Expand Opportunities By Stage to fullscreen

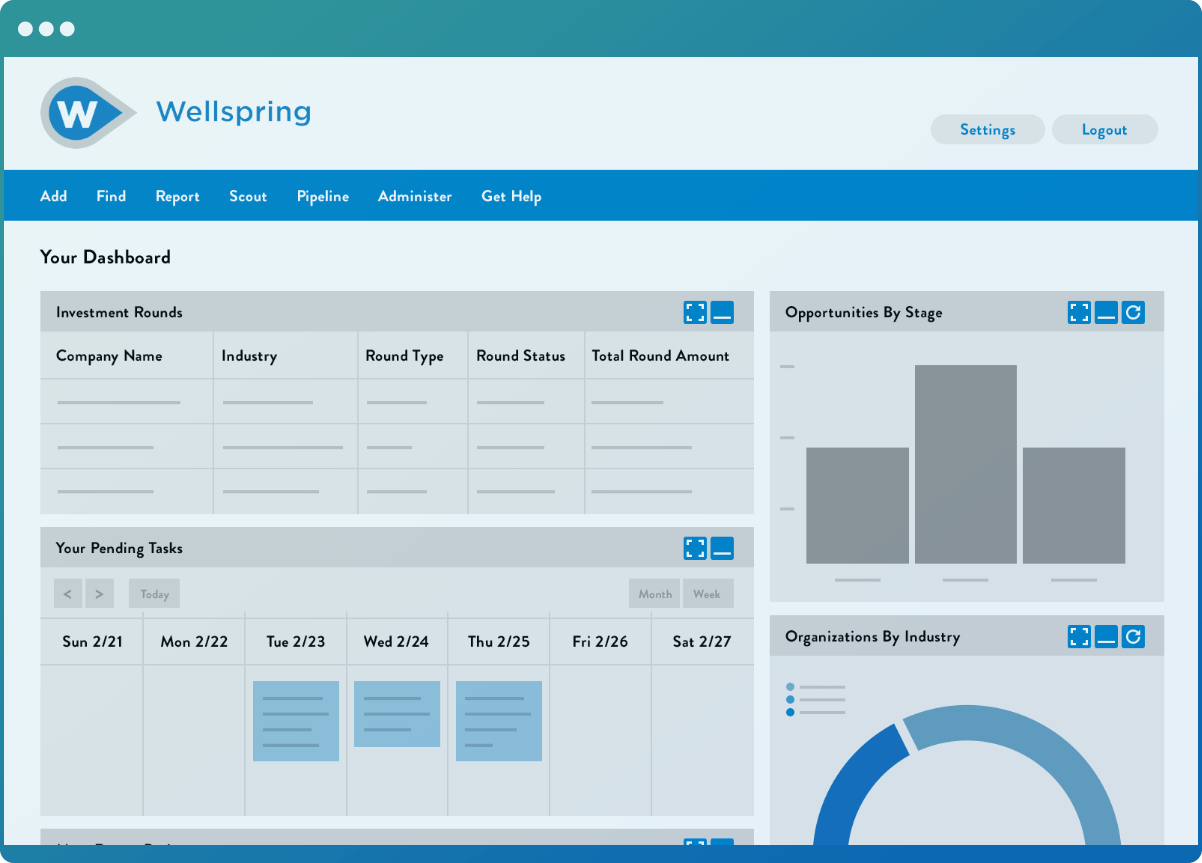1079,312
